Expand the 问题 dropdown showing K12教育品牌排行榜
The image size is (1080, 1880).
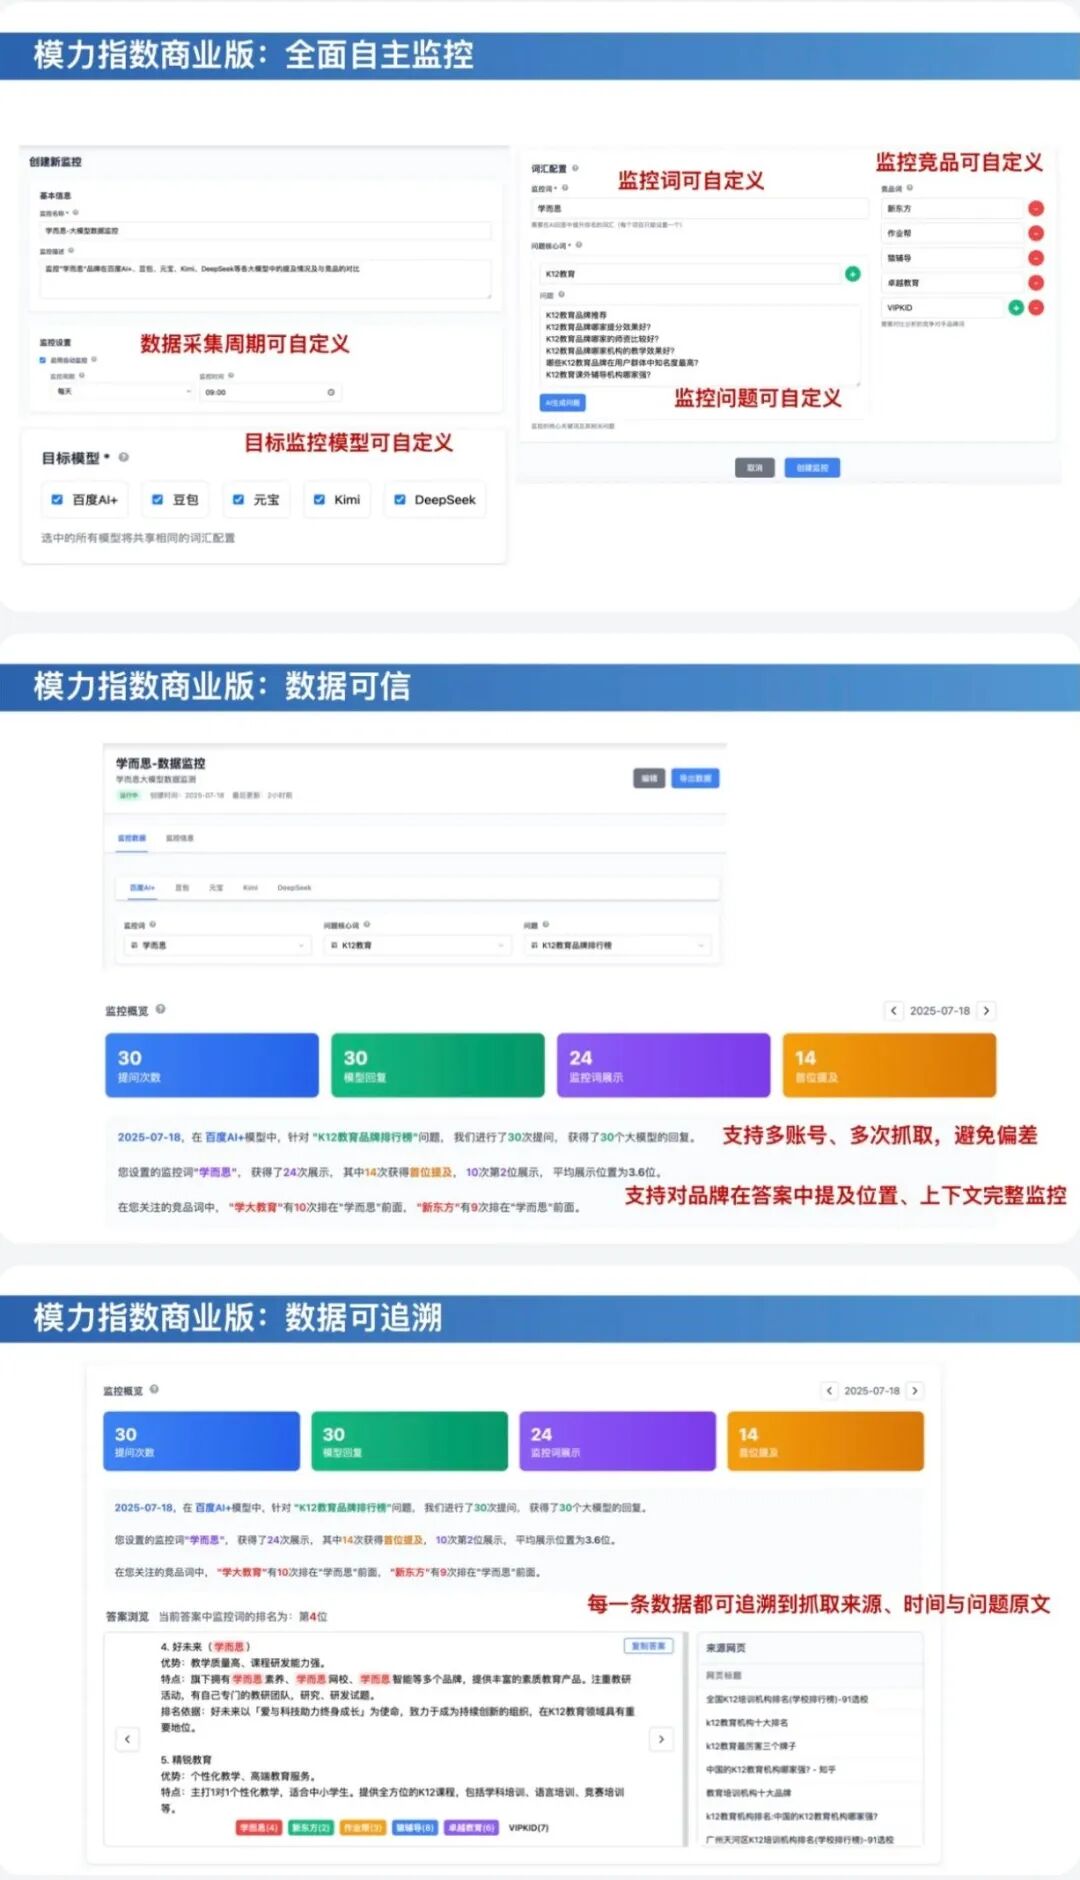[x=617, y=945]
